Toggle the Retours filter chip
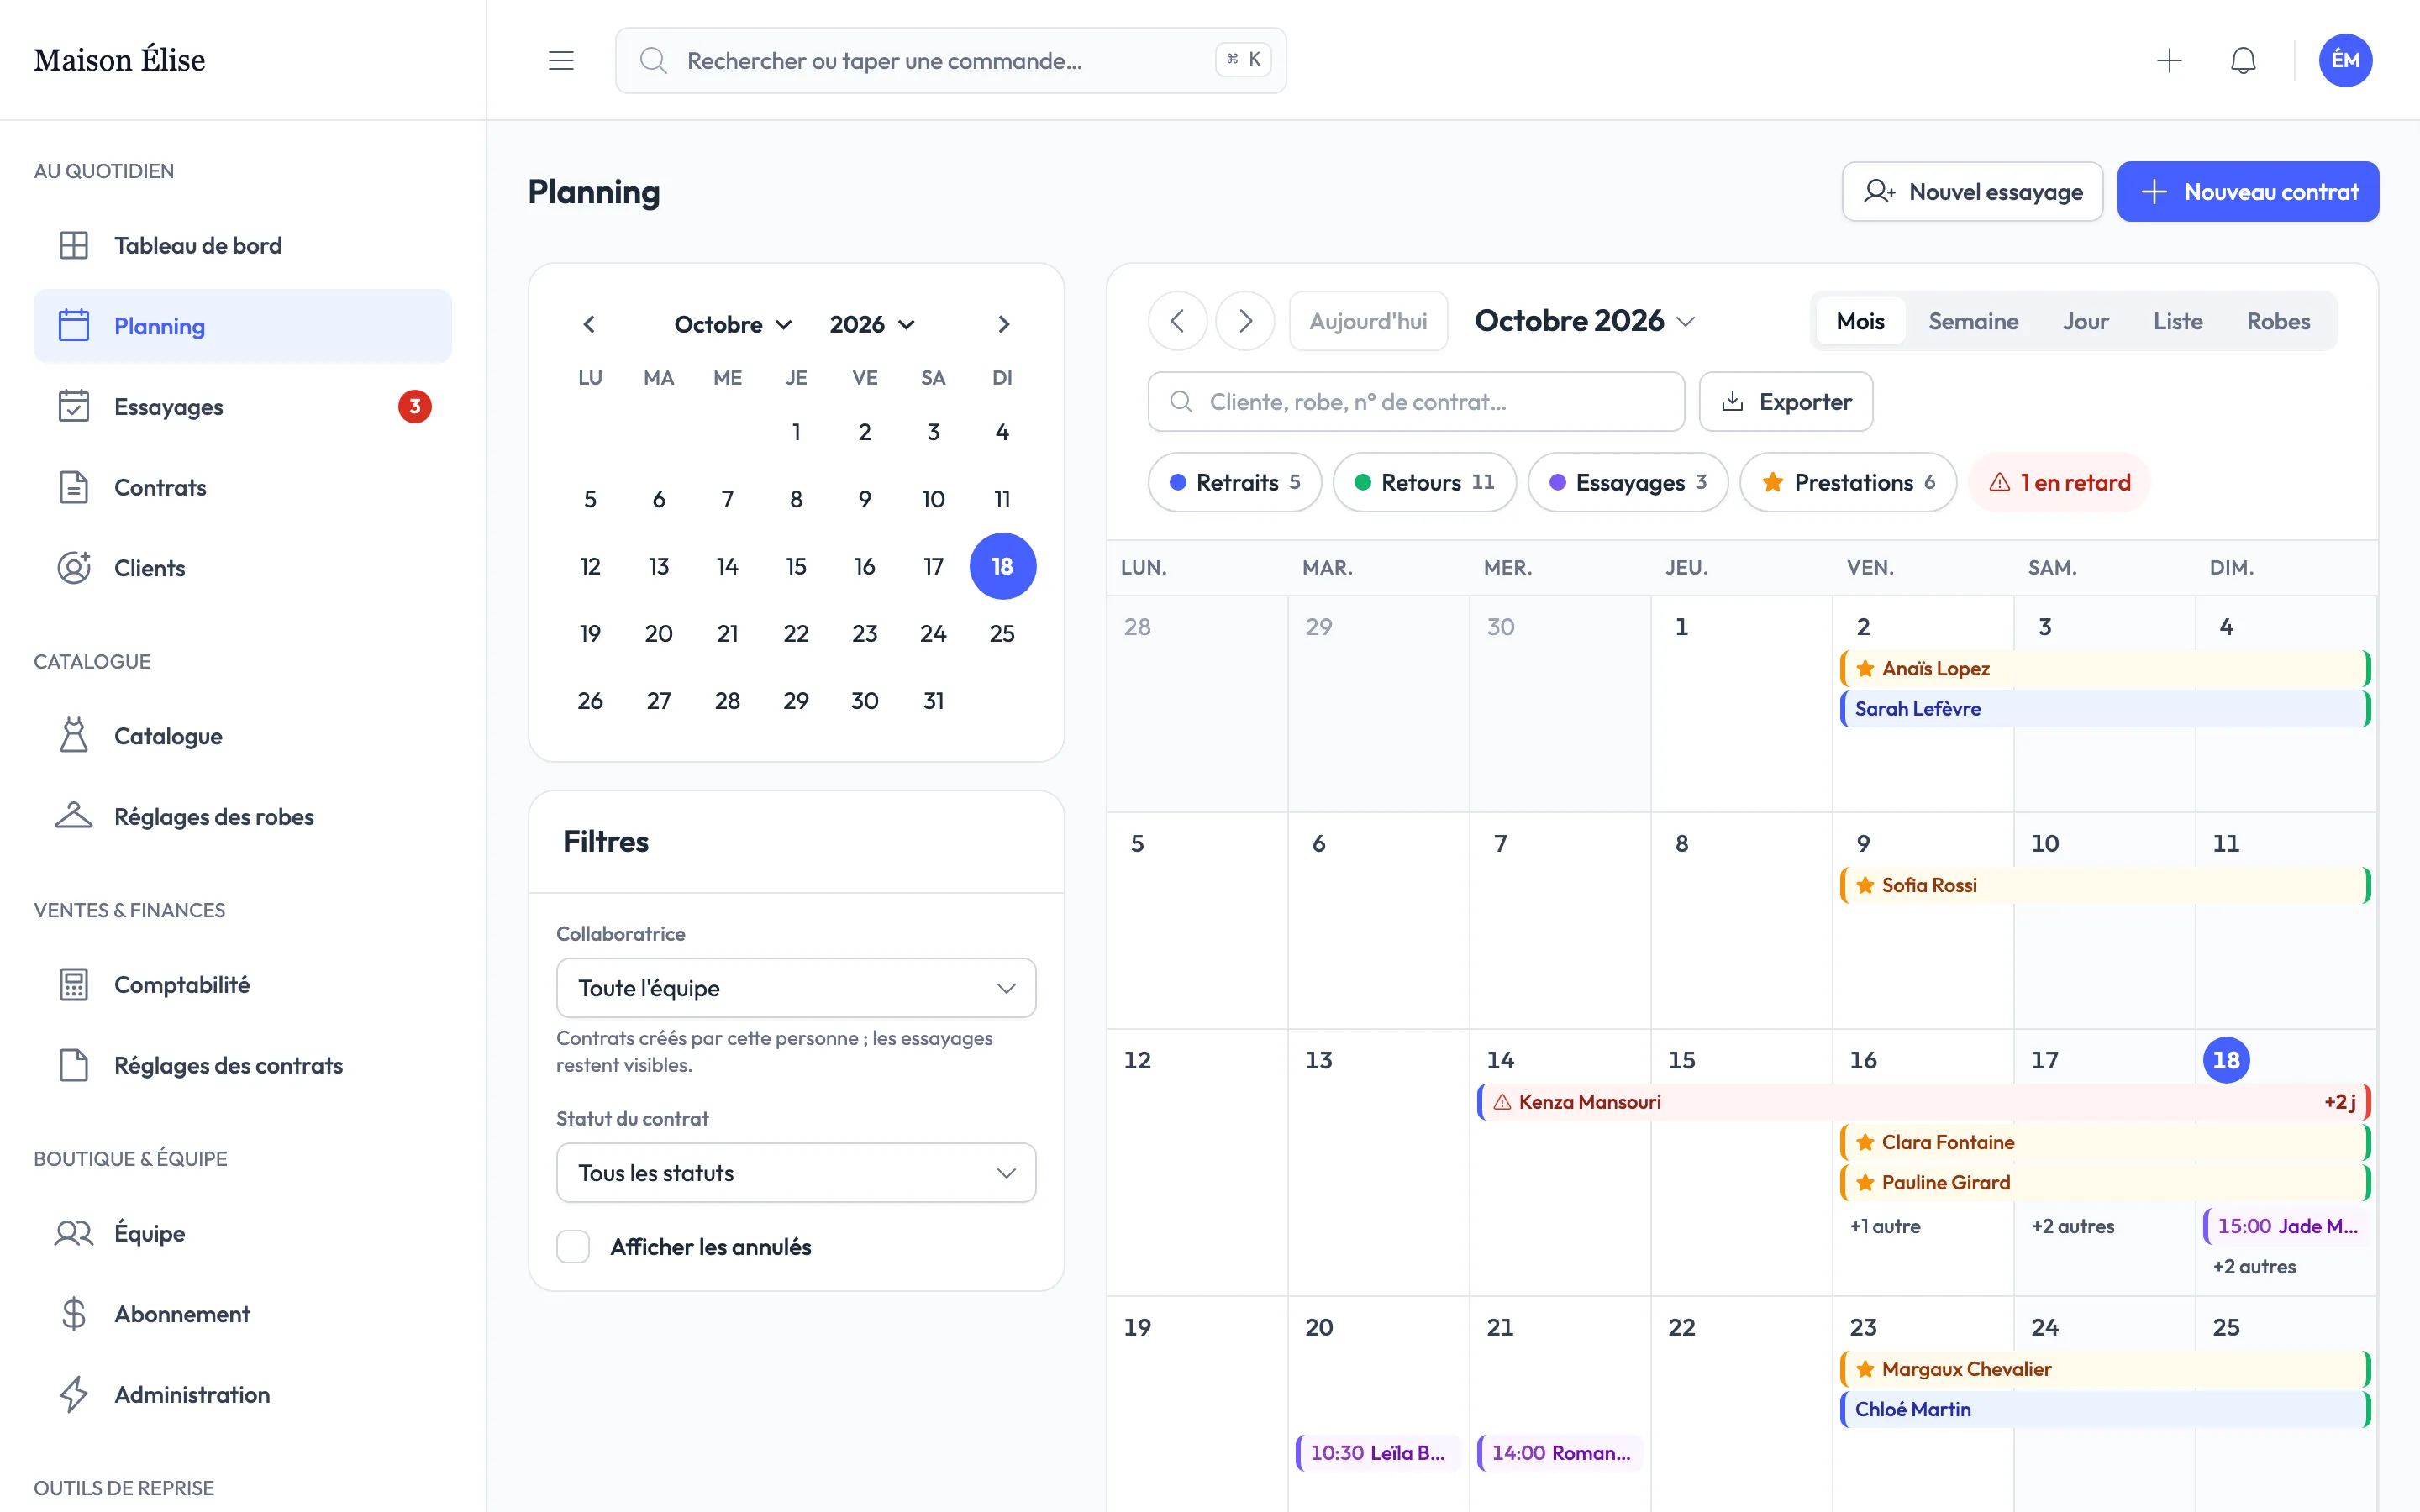This screenshot has width=2420, height=1512. tap(1424, 482)
